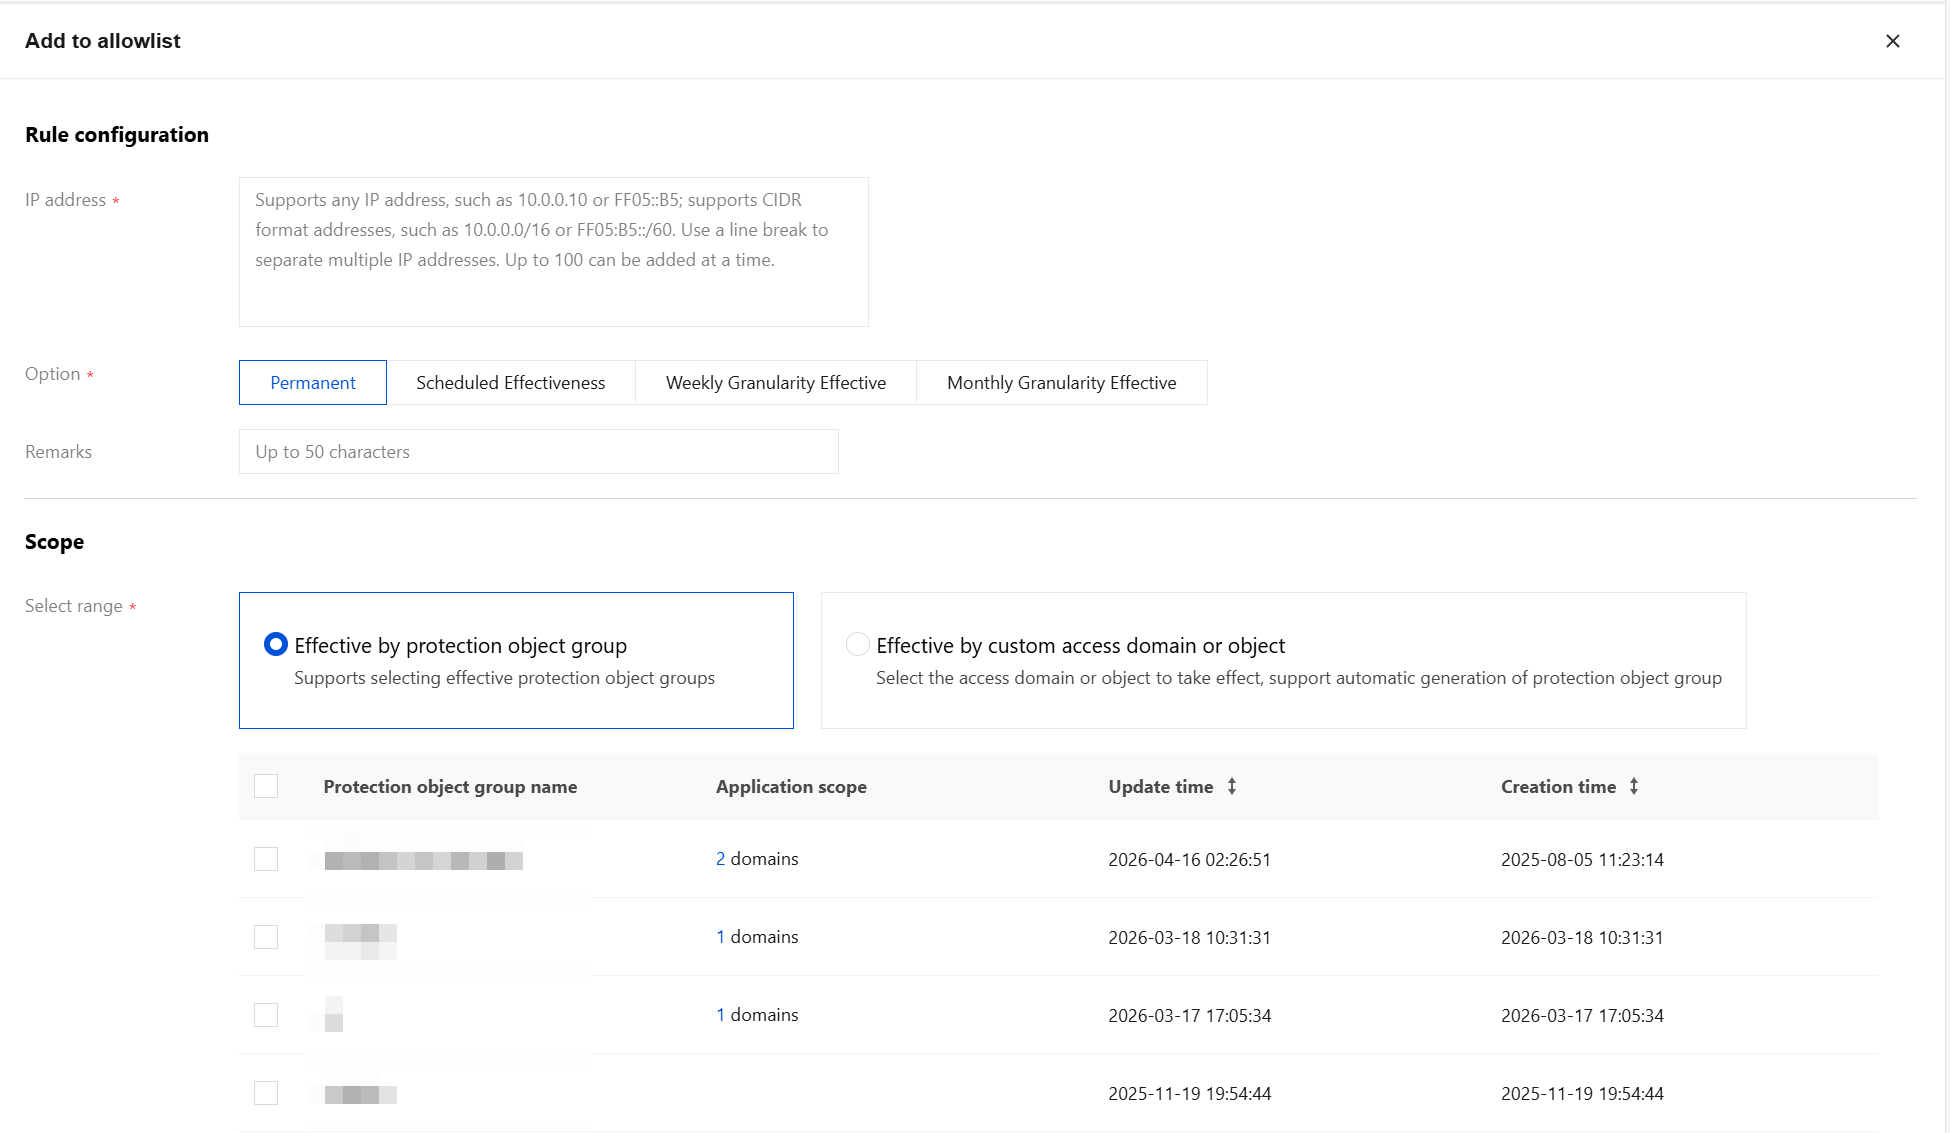This screenshot has width=1950, height=1133.
Task: Check the row updated 2026-03-18 10:31:31
Action: pos(266,937)
